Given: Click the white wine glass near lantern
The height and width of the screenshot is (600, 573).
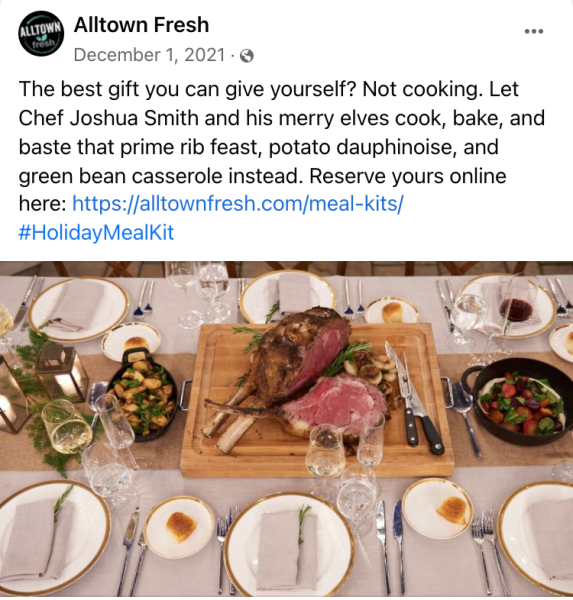Looking at the screenshot, I should [67, 427].
